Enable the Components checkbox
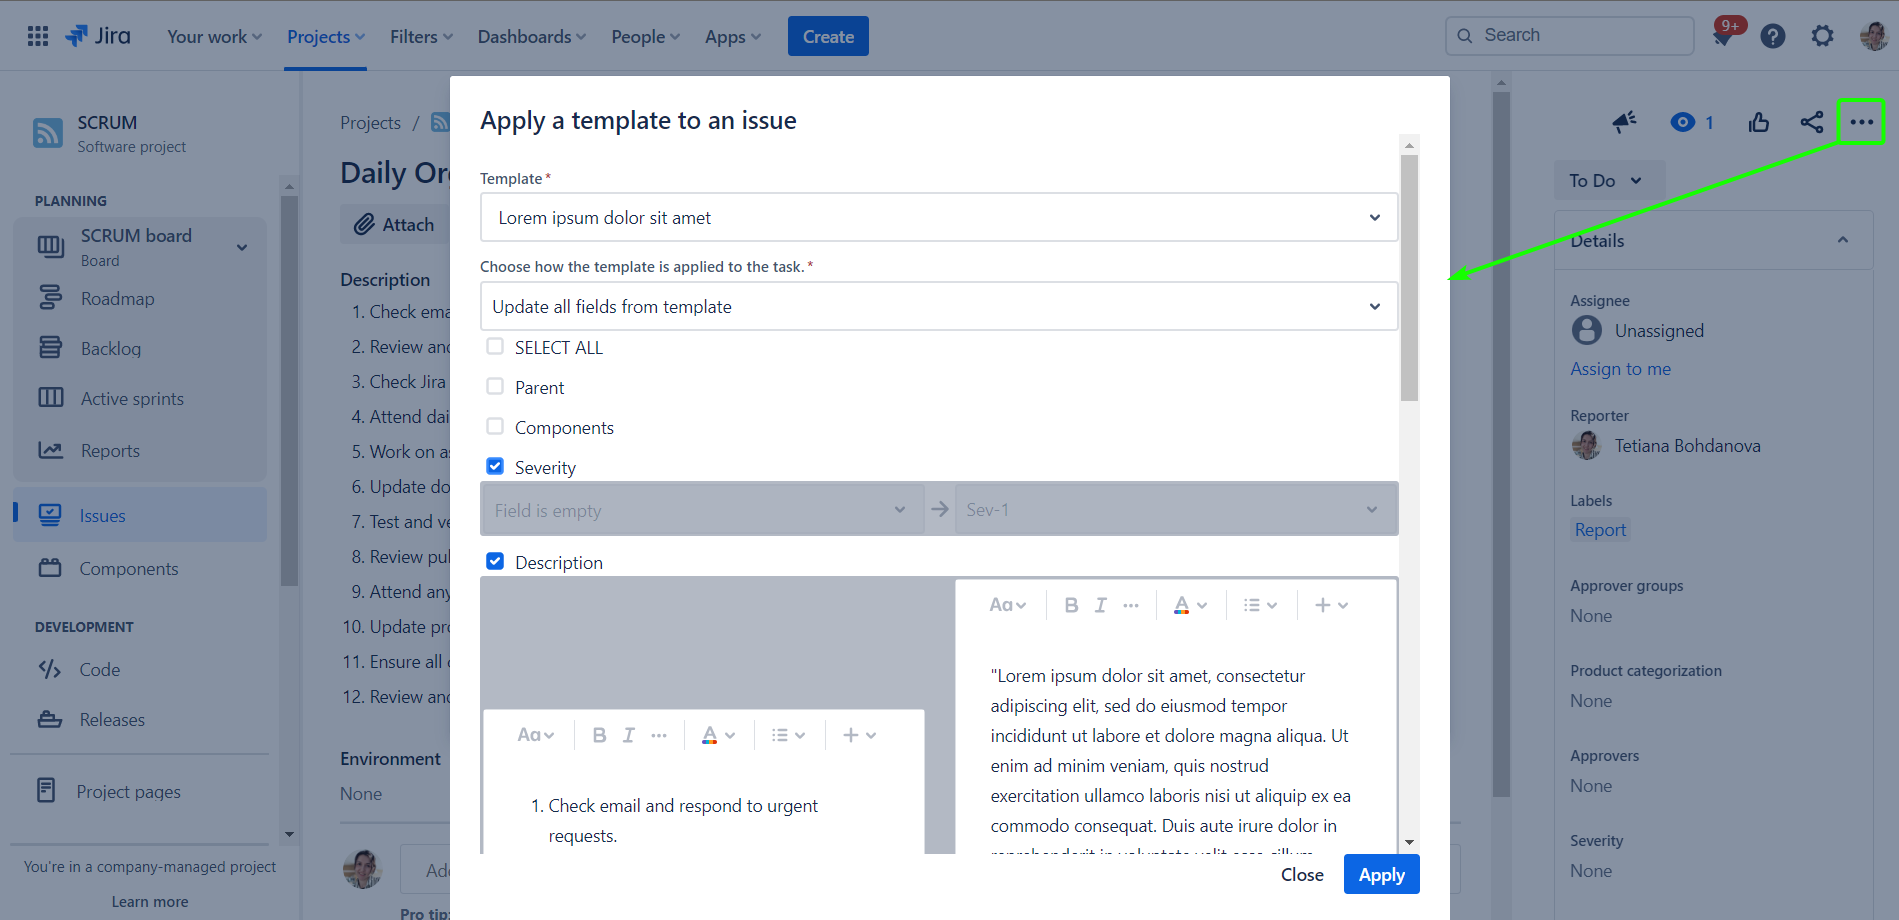The width and height of the screenshot is (1899, 920). point(495,427)
